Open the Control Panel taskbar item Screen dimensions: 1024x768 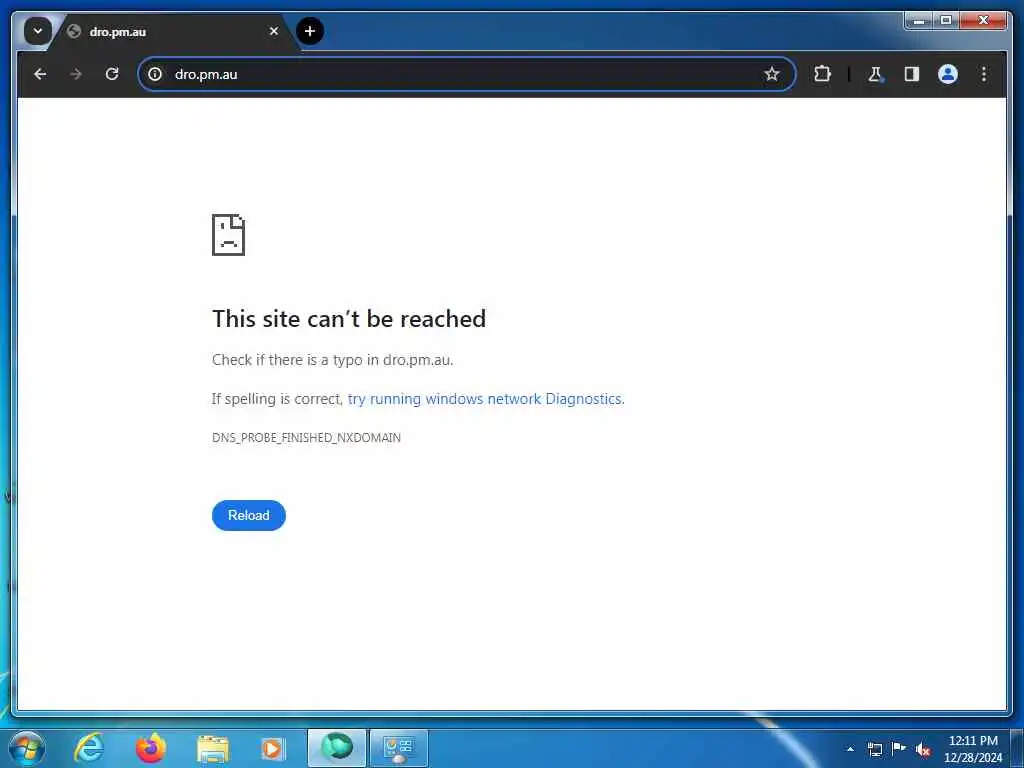point(399,748)
